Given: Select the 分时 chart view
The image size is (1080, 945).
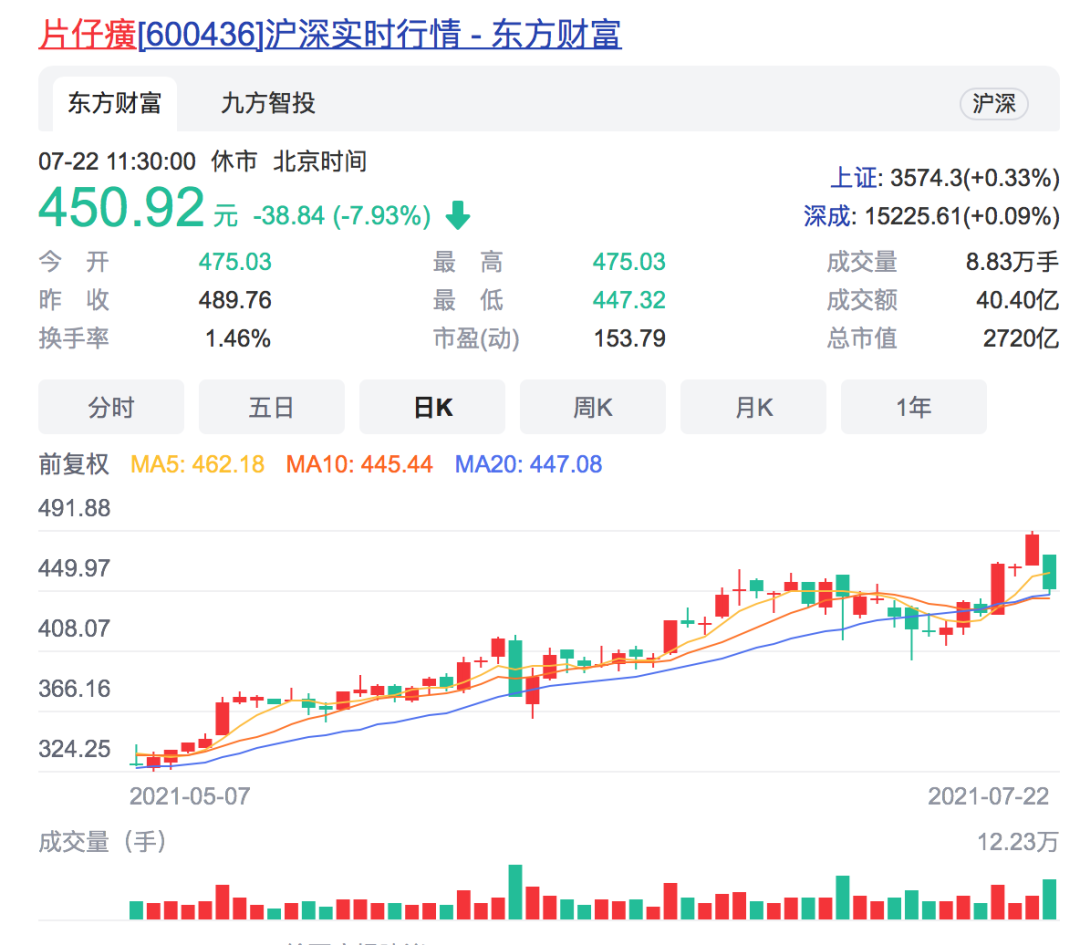Looking at the screenshot, I should (111, 407).
